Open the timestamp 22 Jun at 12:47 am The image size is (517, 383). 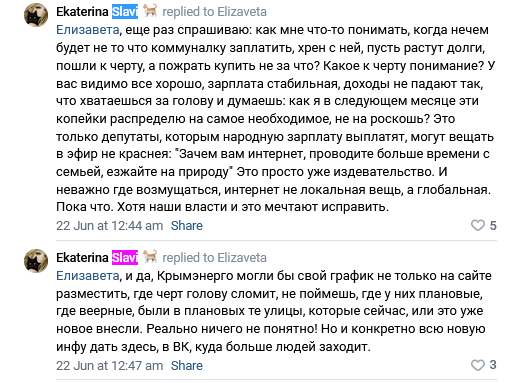[109, 366]
